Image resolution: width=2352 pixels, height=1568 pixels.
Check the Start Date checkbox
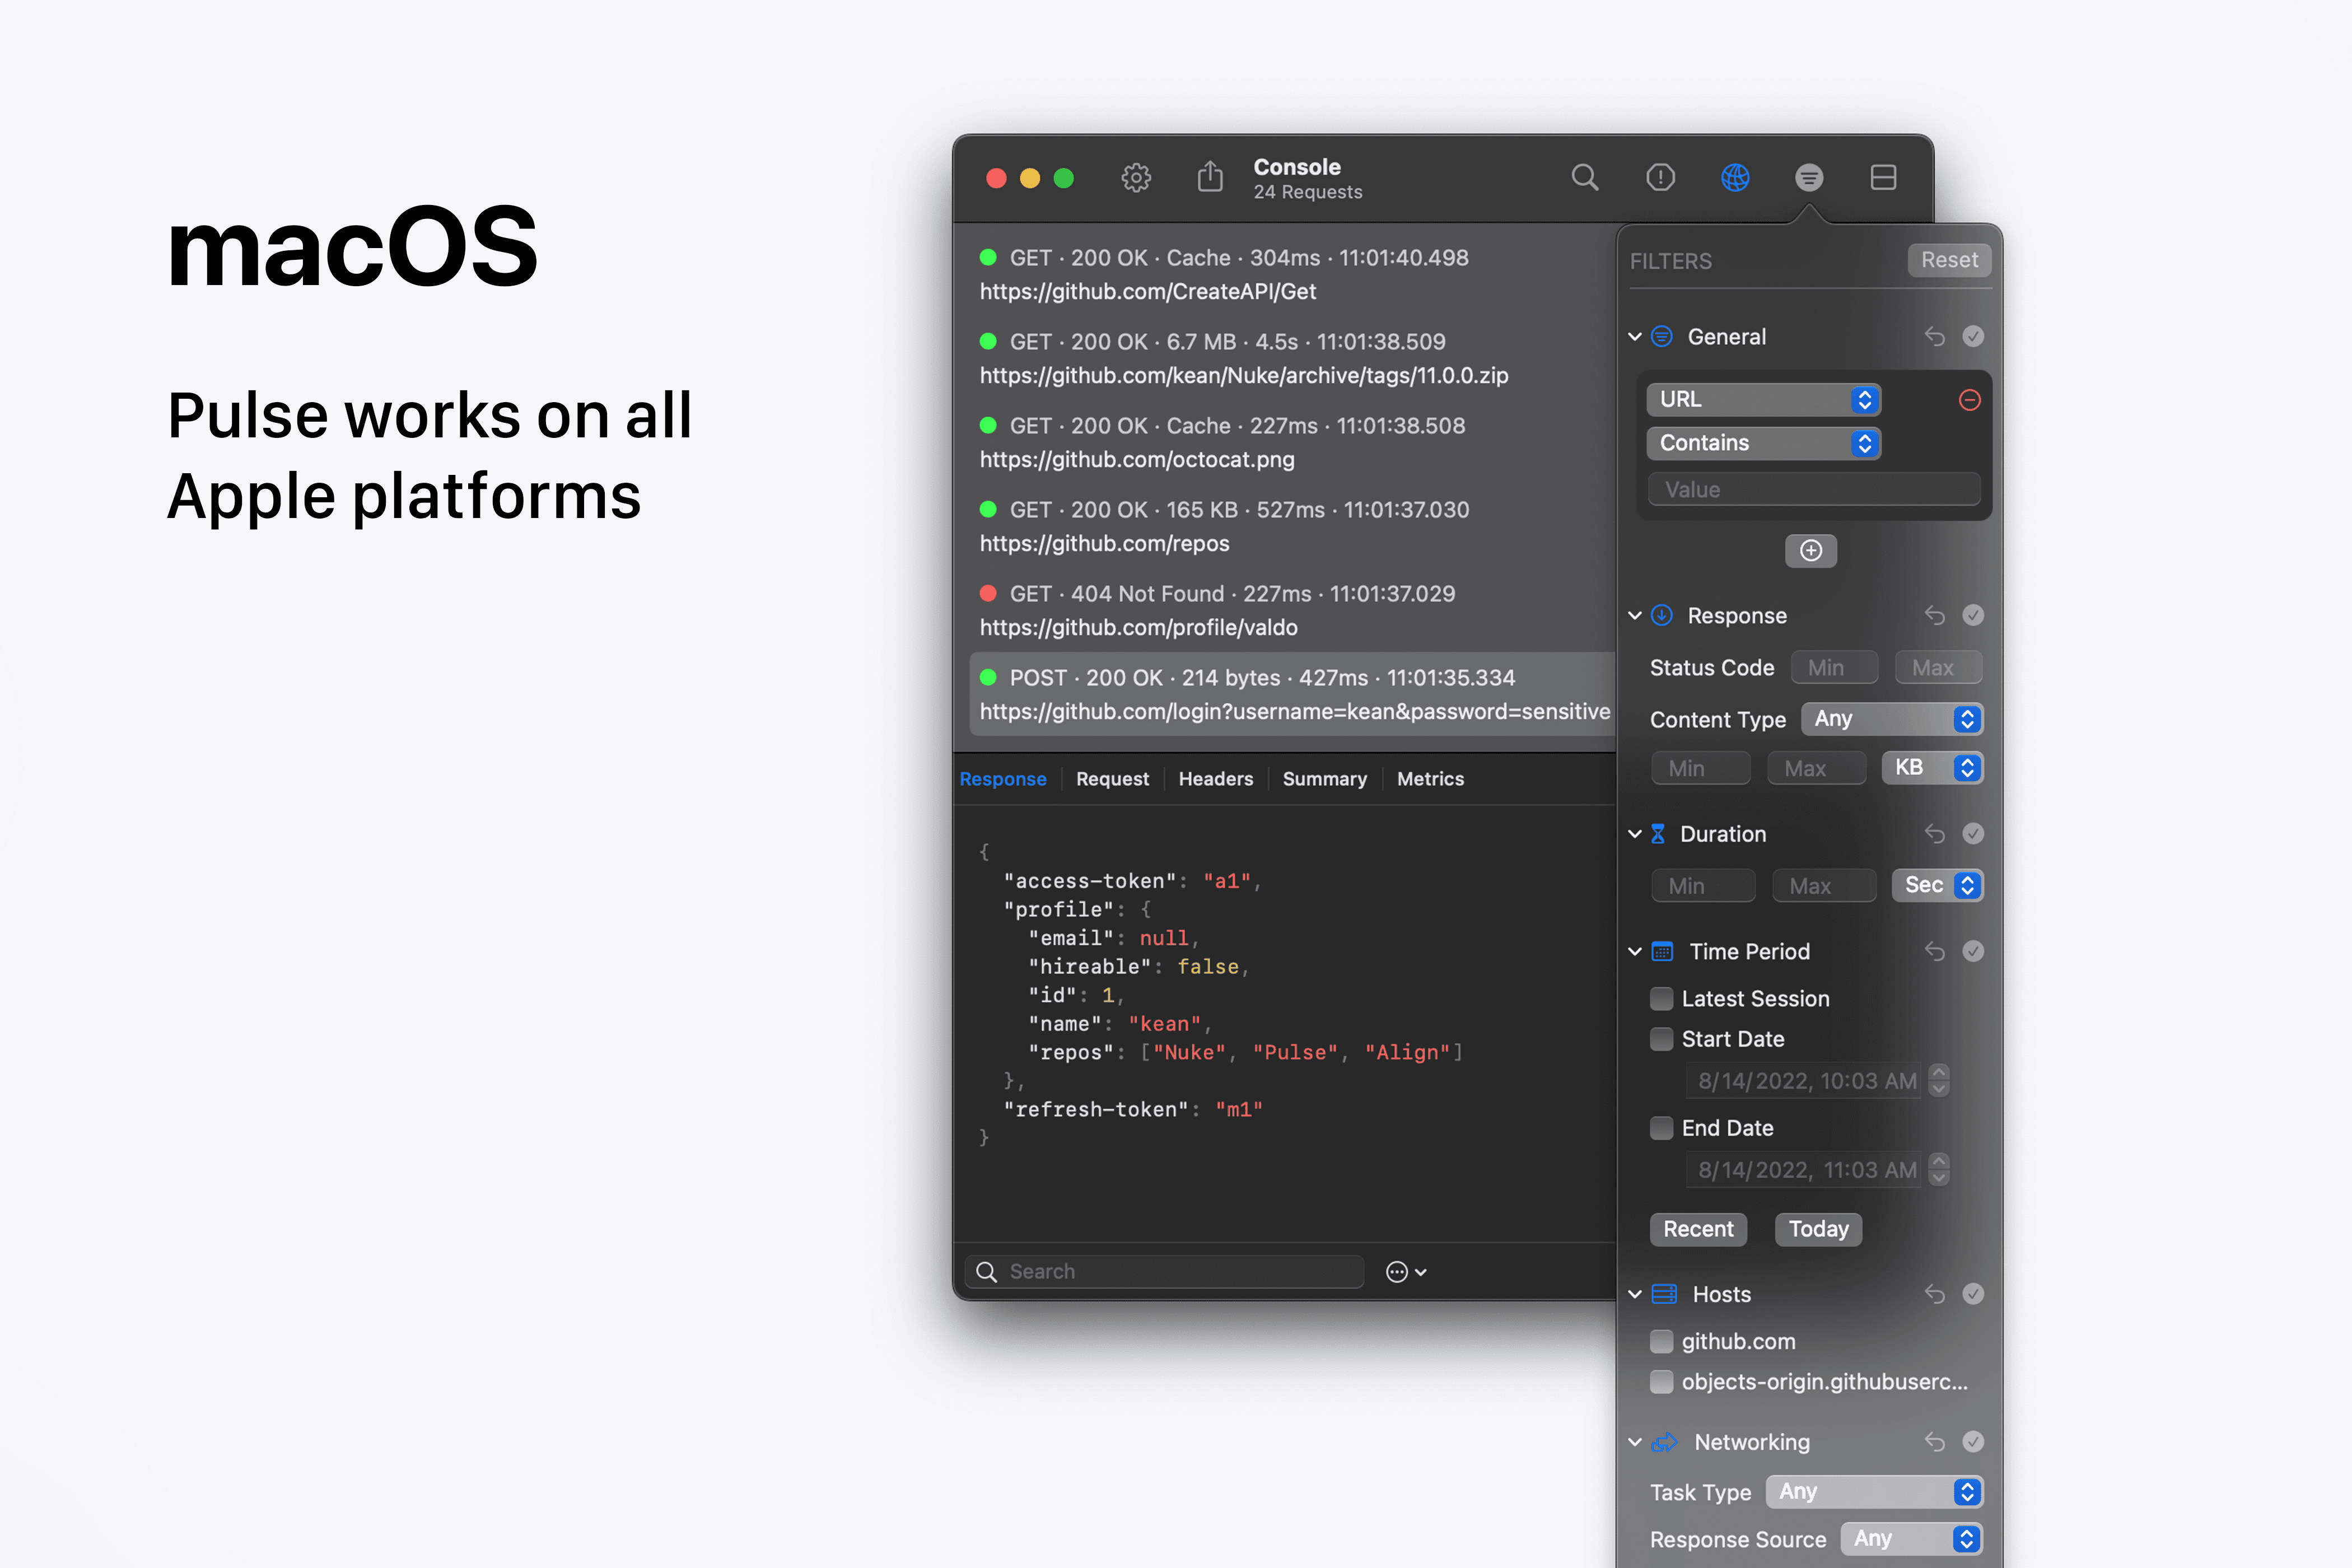(1662, 1039)
